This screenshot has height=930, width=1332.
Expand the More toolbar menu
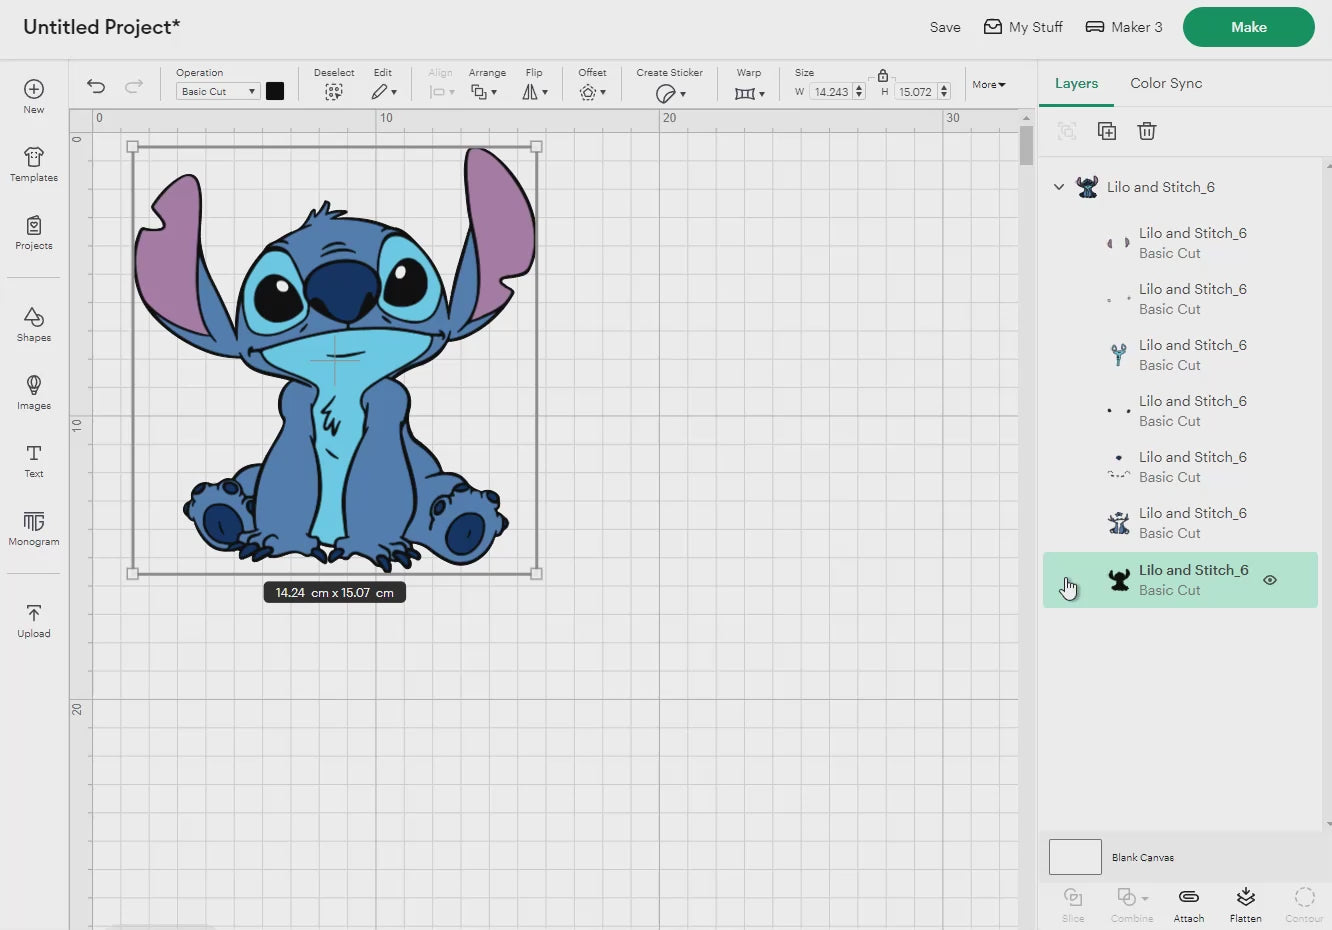tap(989, 85)
